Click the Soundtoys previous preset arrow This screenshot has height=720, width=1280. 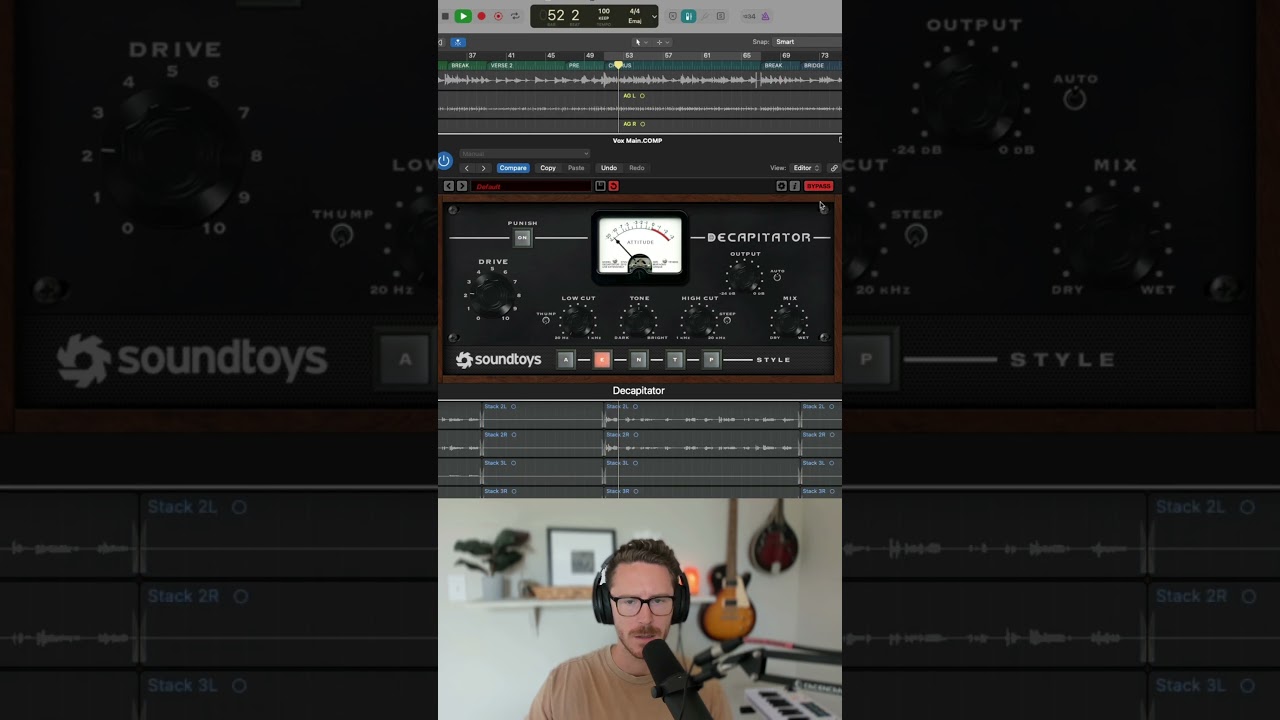449,186
